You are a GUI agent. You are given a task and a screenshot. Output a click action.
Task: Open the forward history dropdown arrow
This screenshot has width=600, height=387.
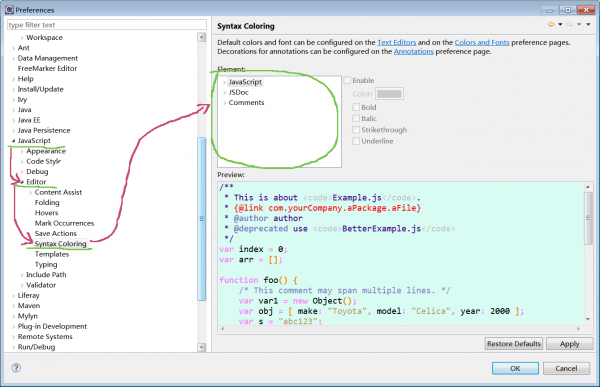point(579,24)
